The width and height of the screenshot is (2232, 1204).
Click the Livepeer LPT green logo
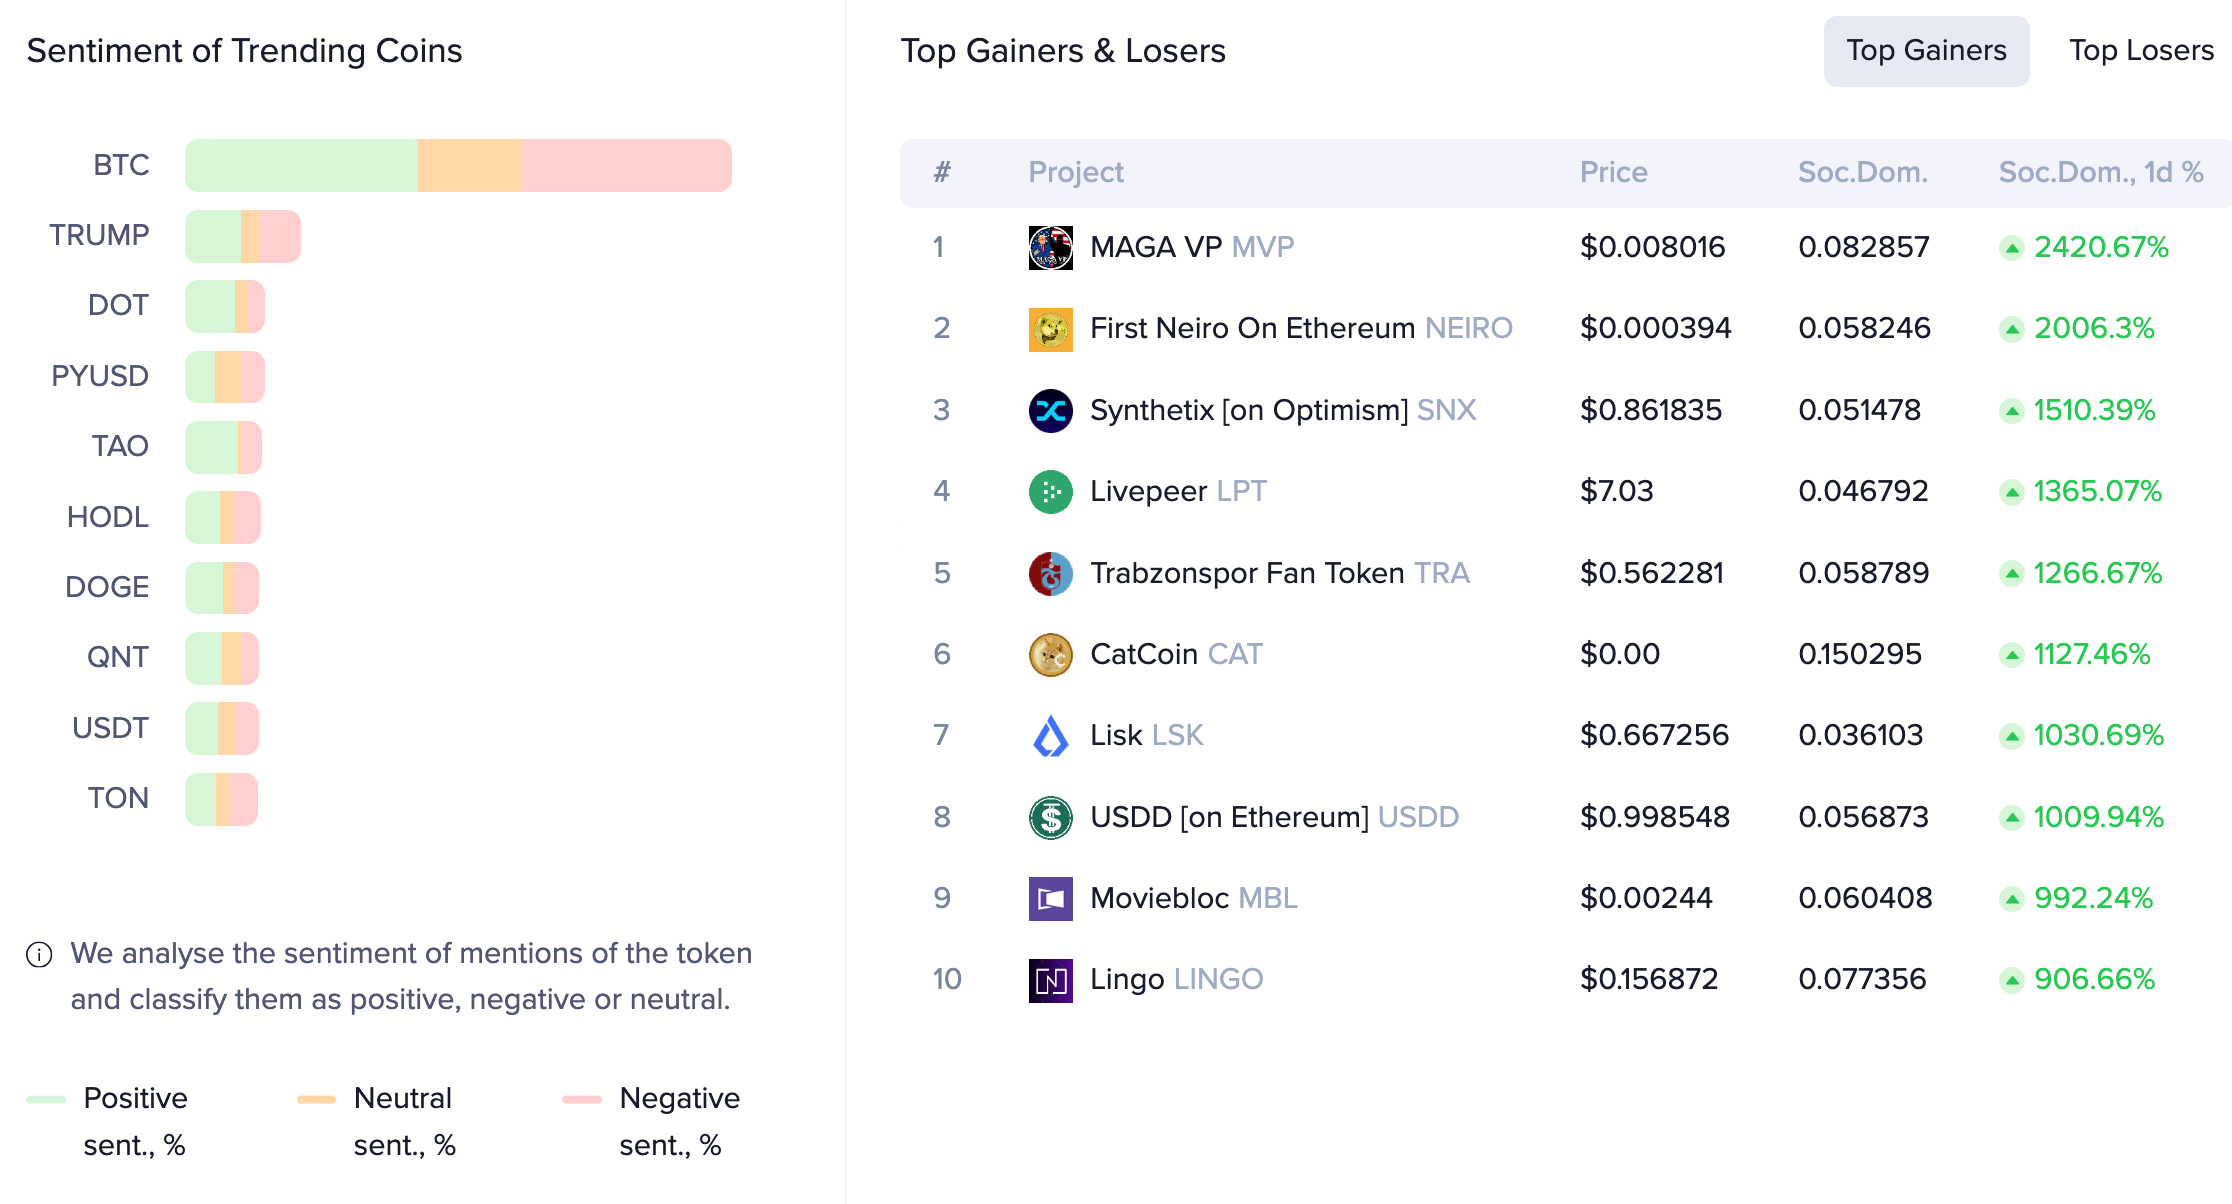(1050, 491)
